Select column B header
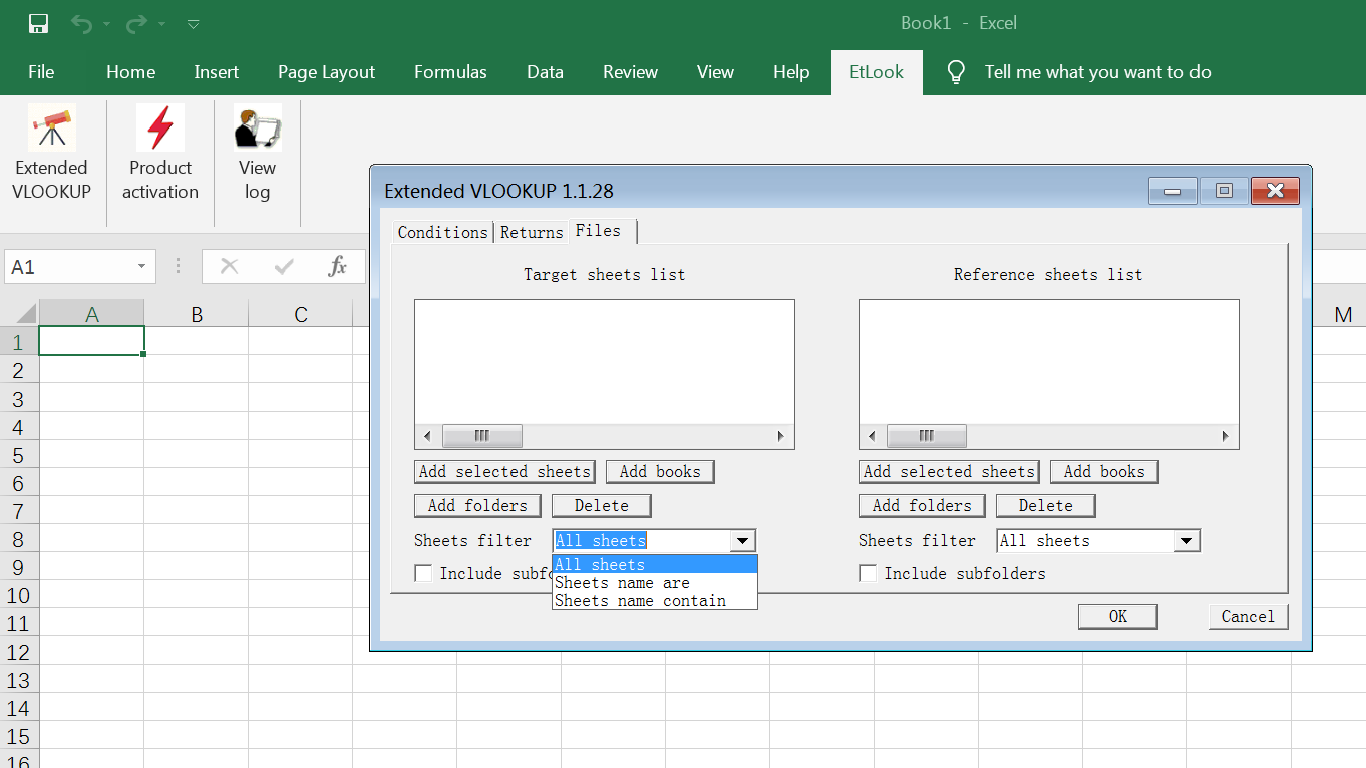The image size is (1366, 768). (196, 314)
